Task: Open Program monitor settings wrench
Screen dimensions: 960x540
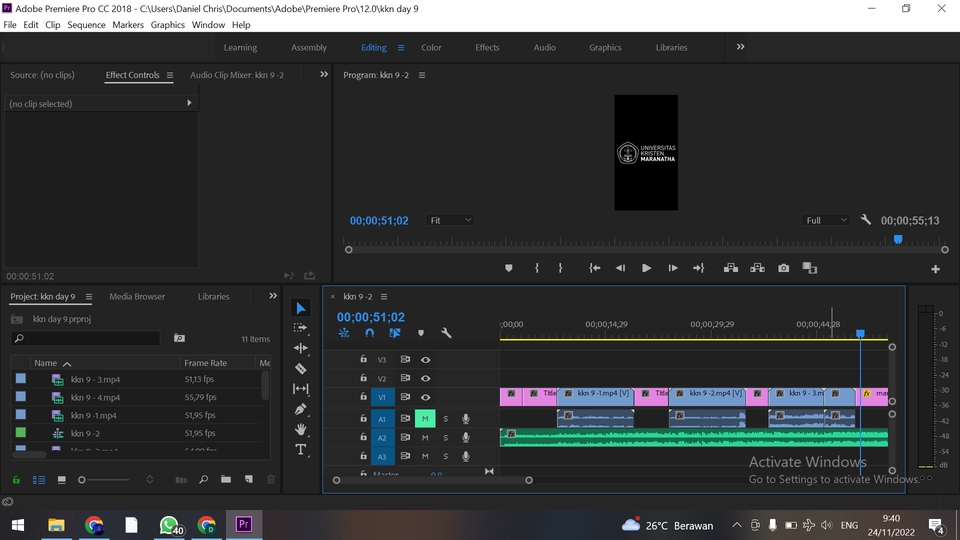Action: (865, 219)
